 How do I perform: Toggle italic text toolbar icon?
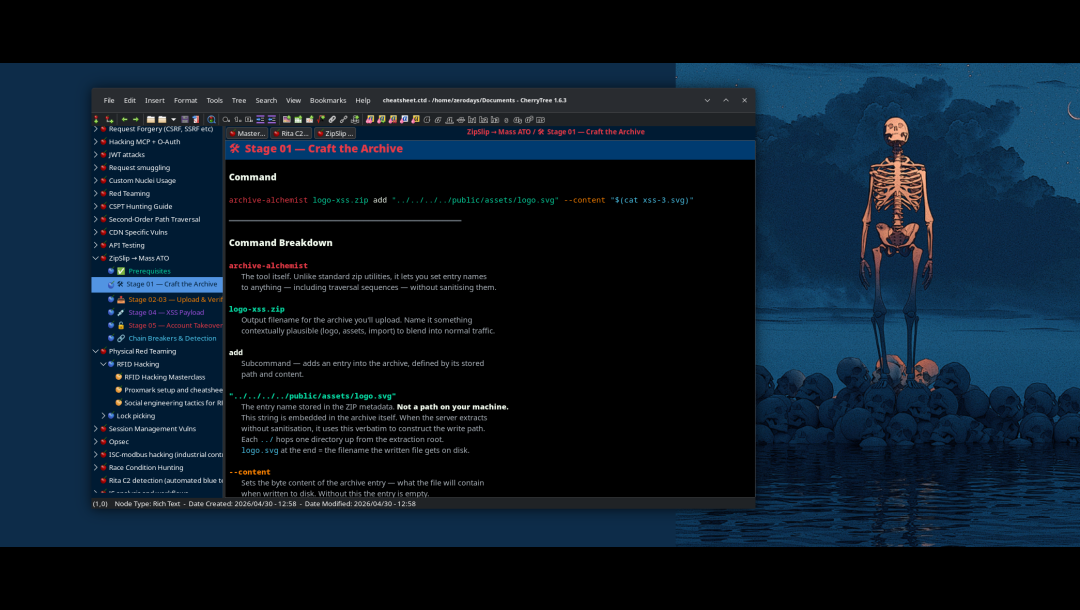438,119
